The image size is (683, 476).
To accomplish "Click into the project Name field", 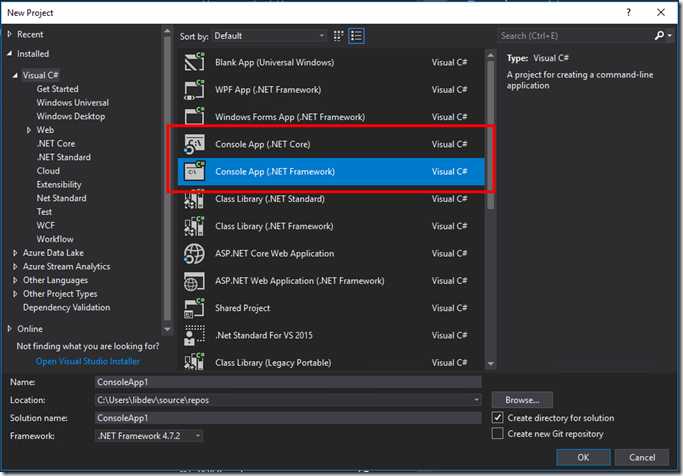I will 287,382.
